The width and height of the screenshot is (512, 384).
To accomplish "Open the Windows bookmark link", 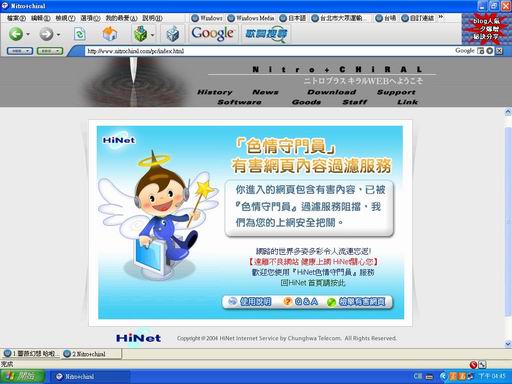I will click(x=207, y=18).
